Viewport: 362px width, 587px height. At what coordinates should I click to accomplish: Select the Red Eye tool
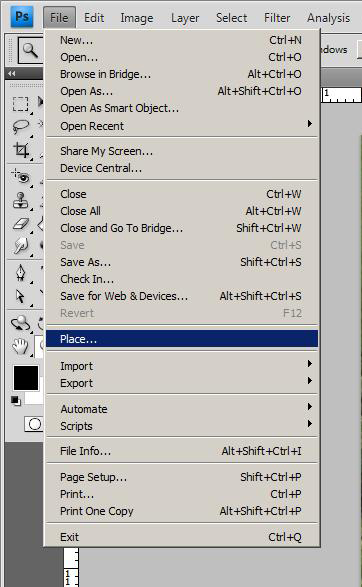tap(21, 176)
